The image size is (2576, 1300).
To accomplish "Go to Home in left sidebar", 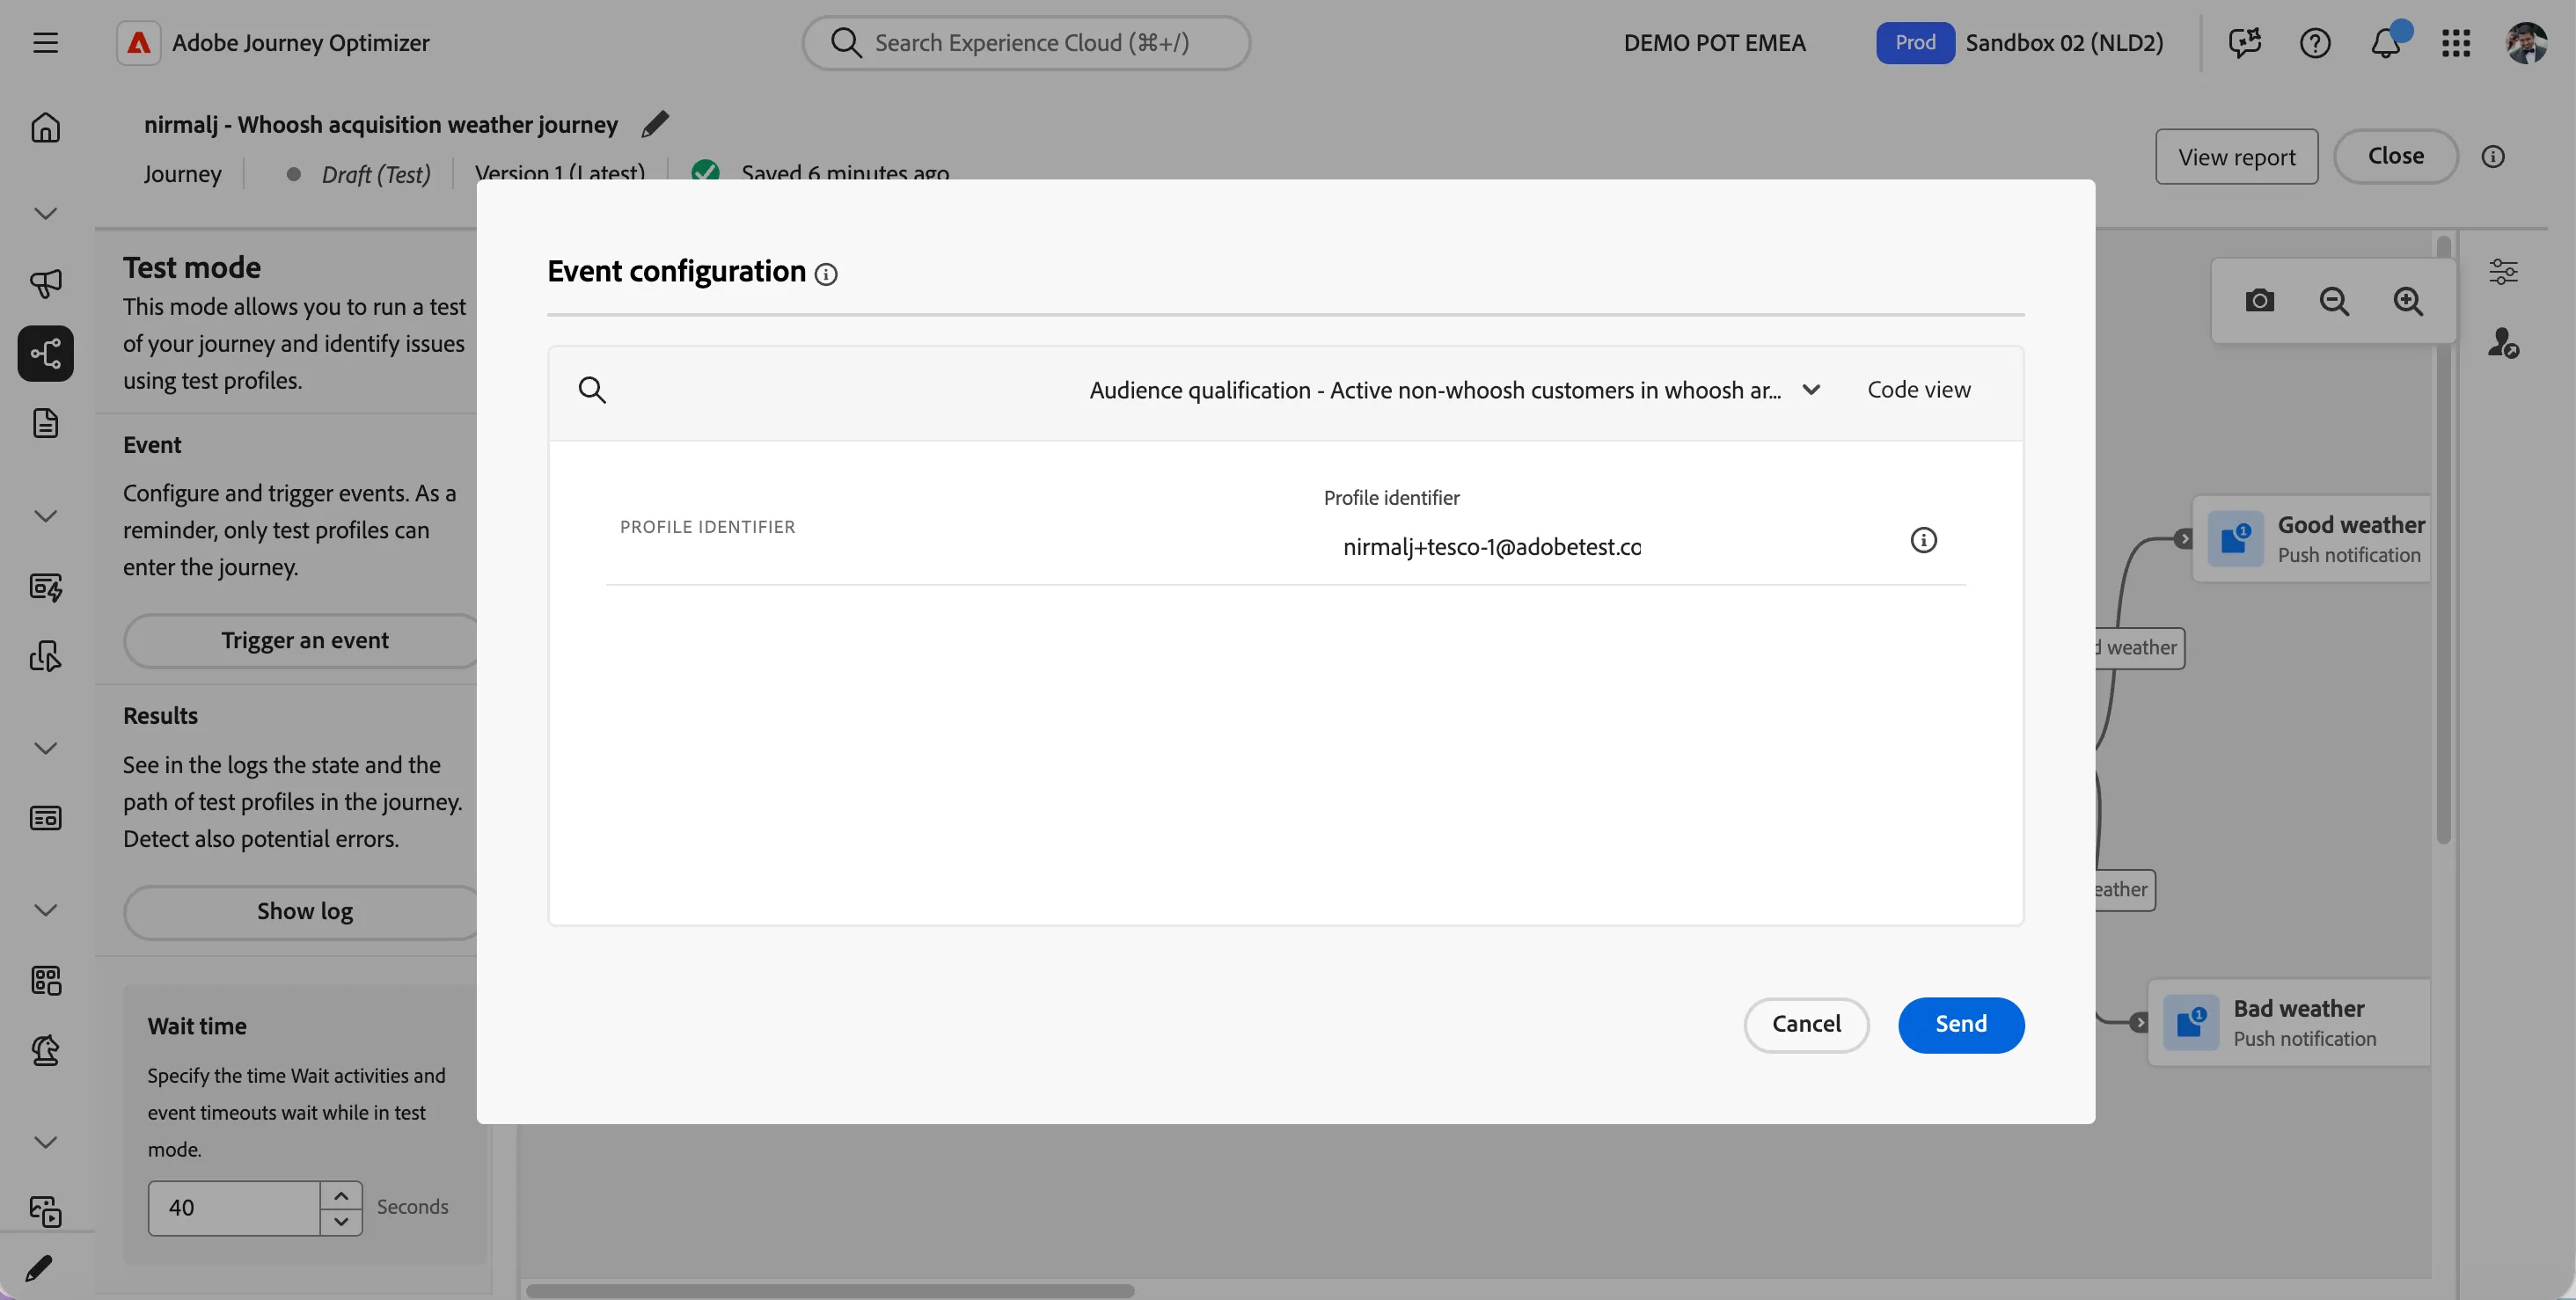I will click(x=45, y=127).
